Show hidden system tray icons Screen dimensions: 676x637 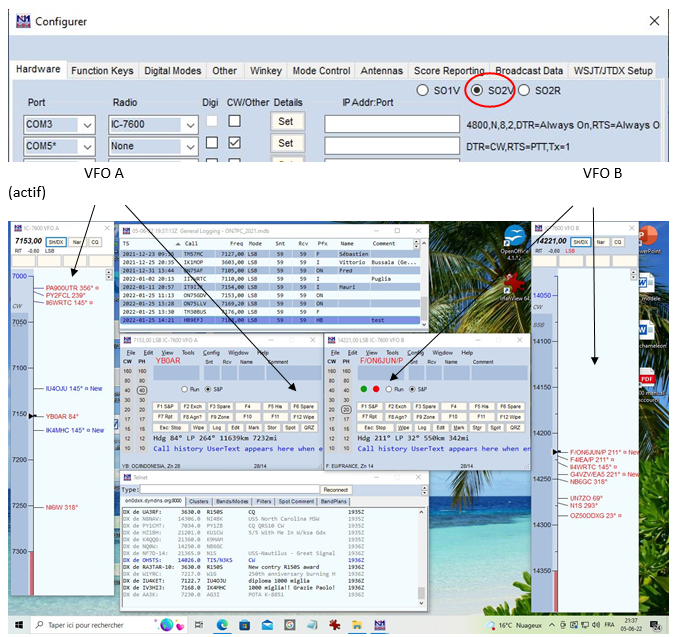pos(552,625)
